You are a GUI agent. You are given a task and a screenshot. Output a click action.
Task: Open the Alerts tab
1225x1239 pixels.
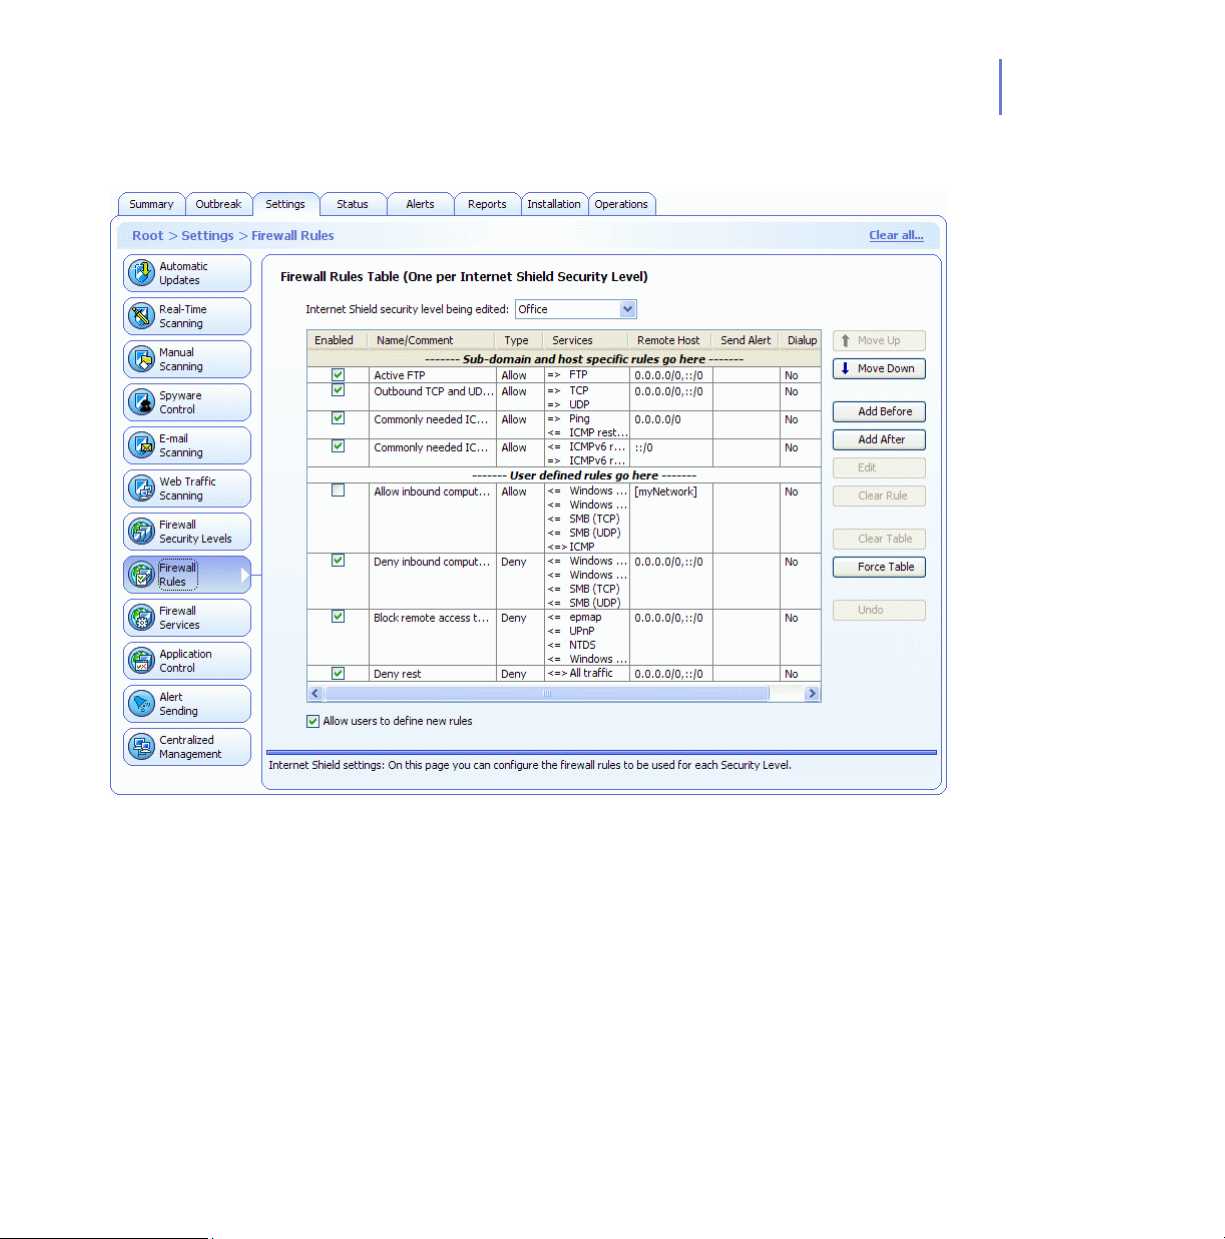420,204
